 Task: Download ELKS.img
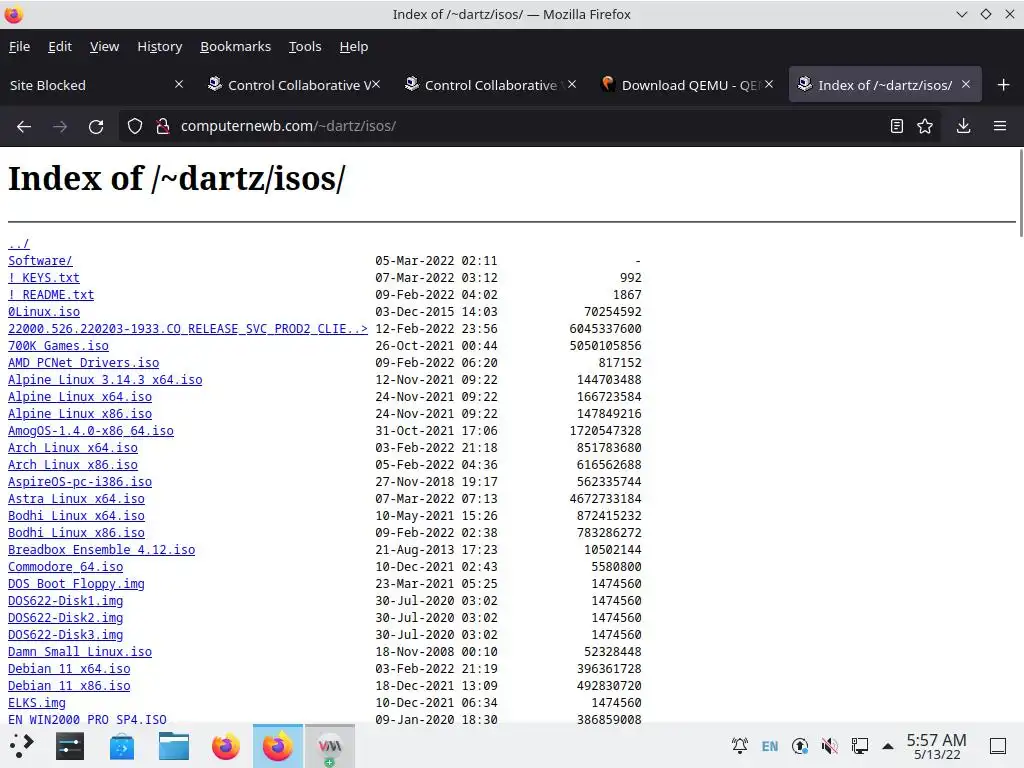coord(37,702)
